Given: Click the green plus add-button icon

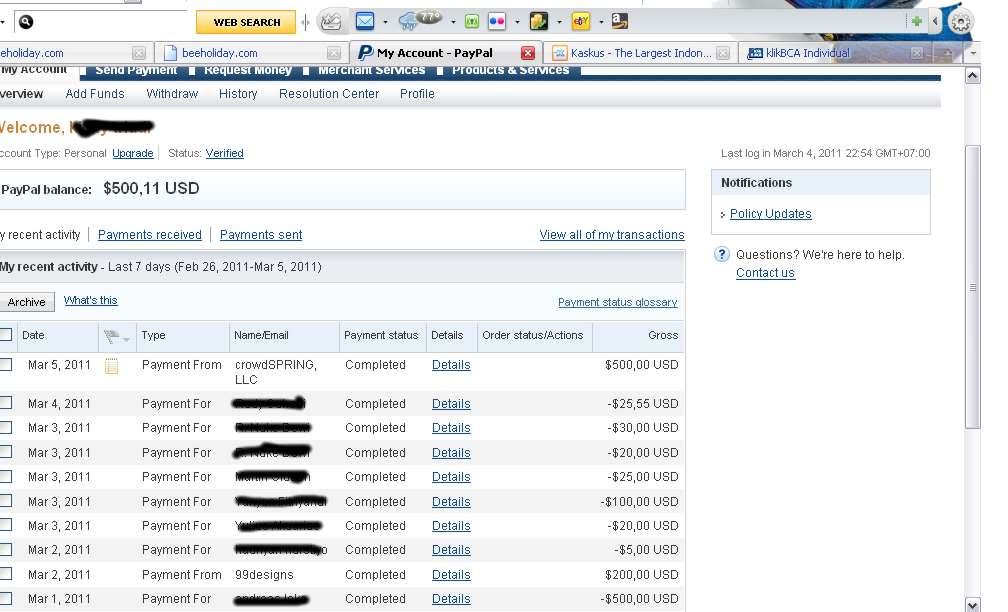Looking at the screenshot, I should click(x=917, y=22).
